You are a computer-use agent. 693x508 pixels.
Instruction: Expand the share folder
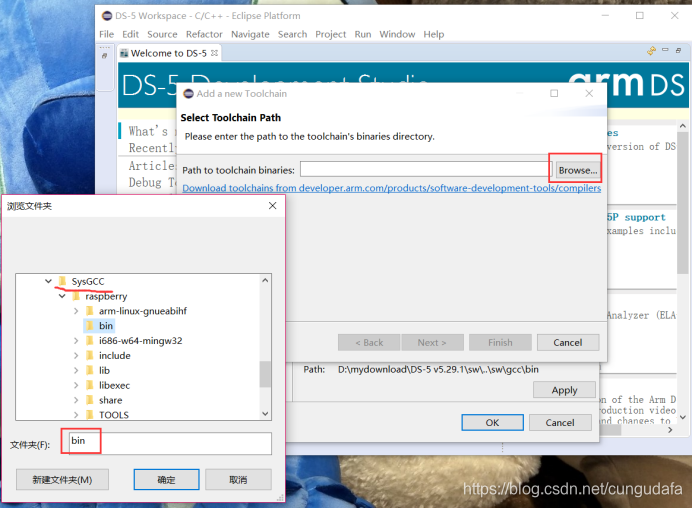76,400
